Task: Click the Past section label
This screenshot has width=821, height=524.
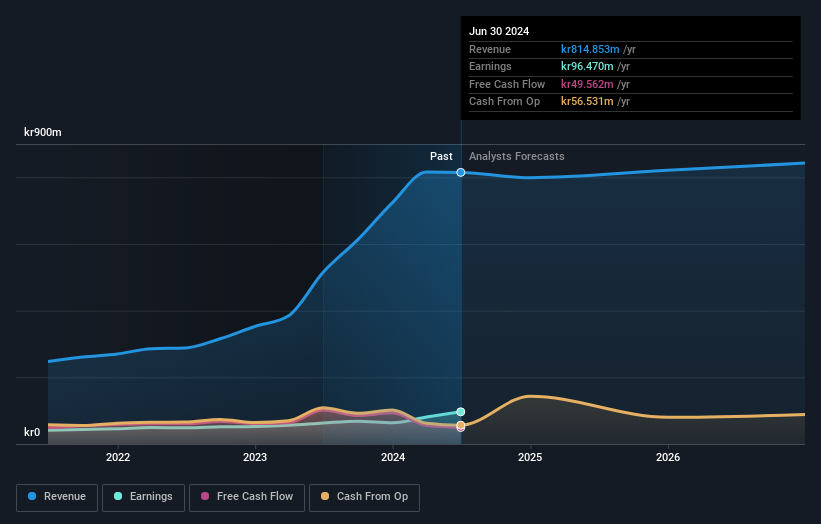Action: point(441,156)
